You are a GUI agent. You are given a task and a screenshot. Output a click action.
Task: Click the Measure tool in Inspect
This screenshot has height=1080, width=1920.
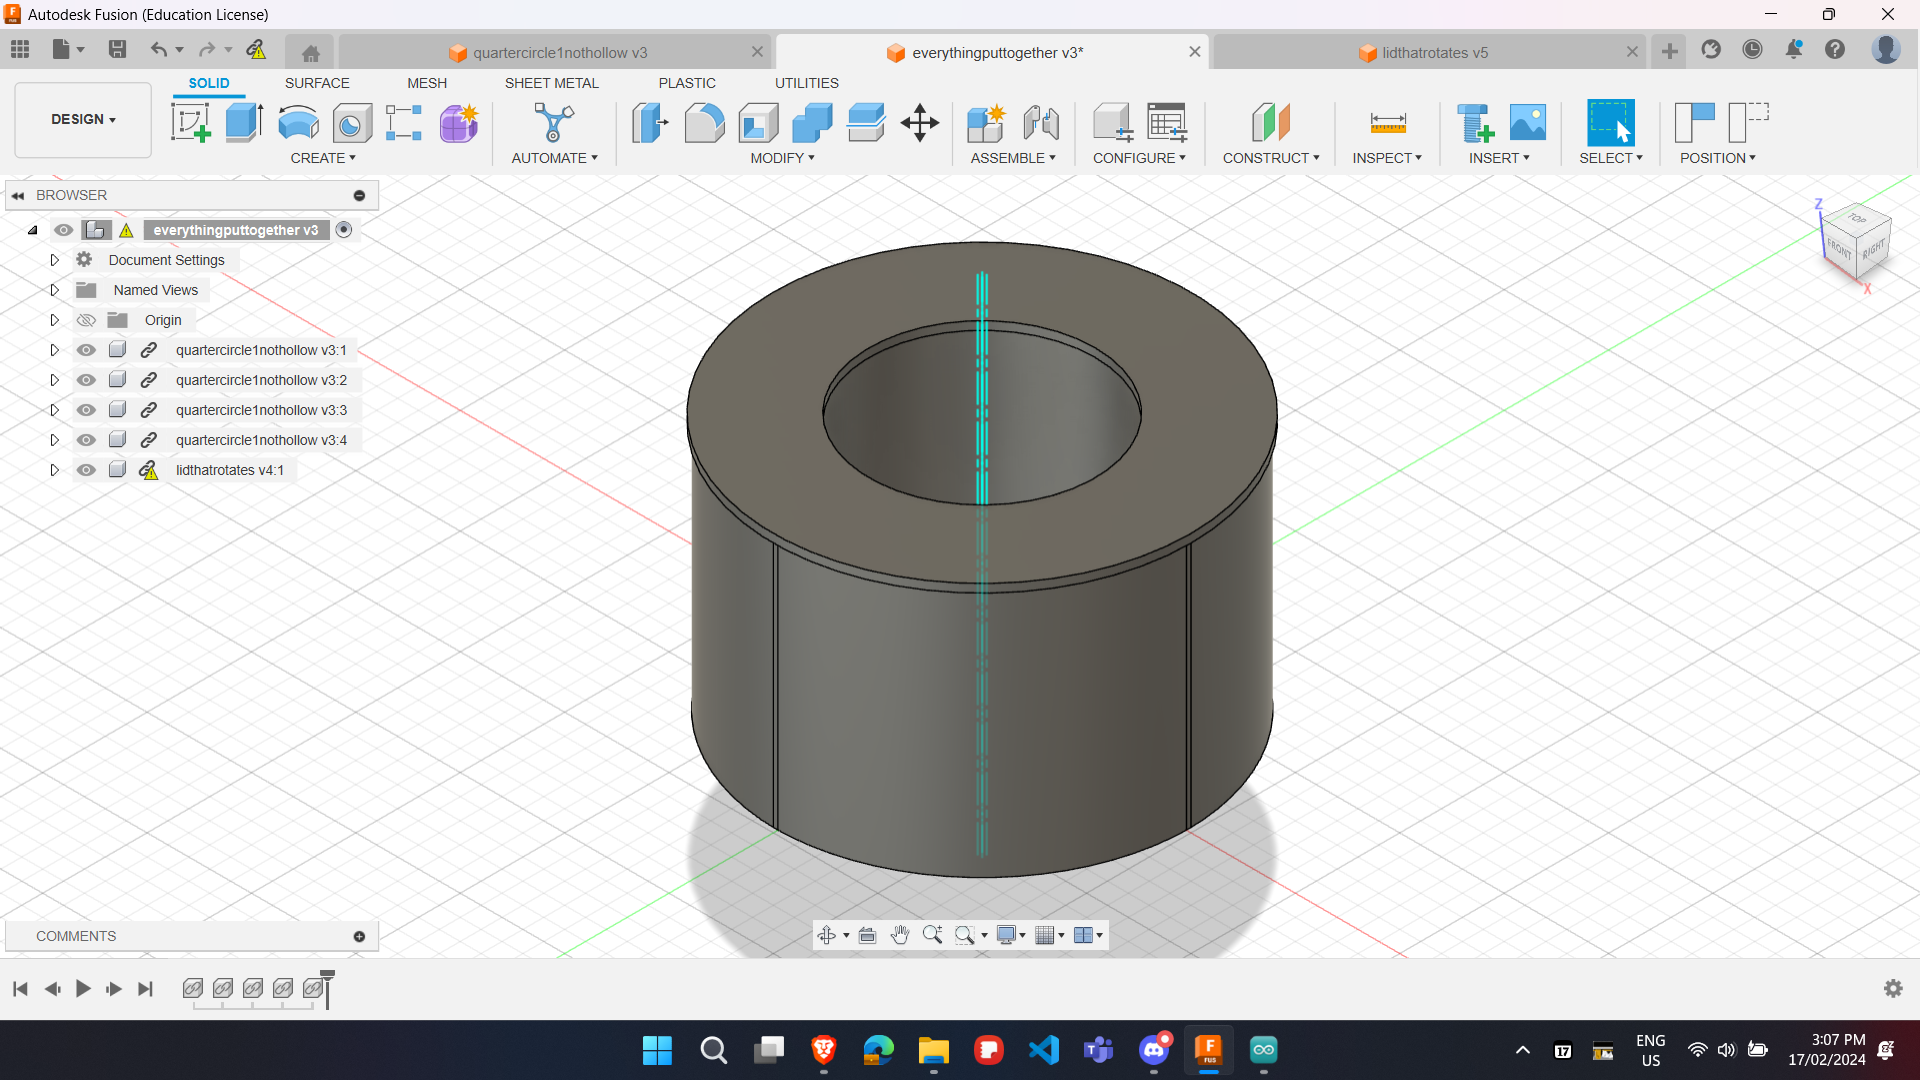1387,123
